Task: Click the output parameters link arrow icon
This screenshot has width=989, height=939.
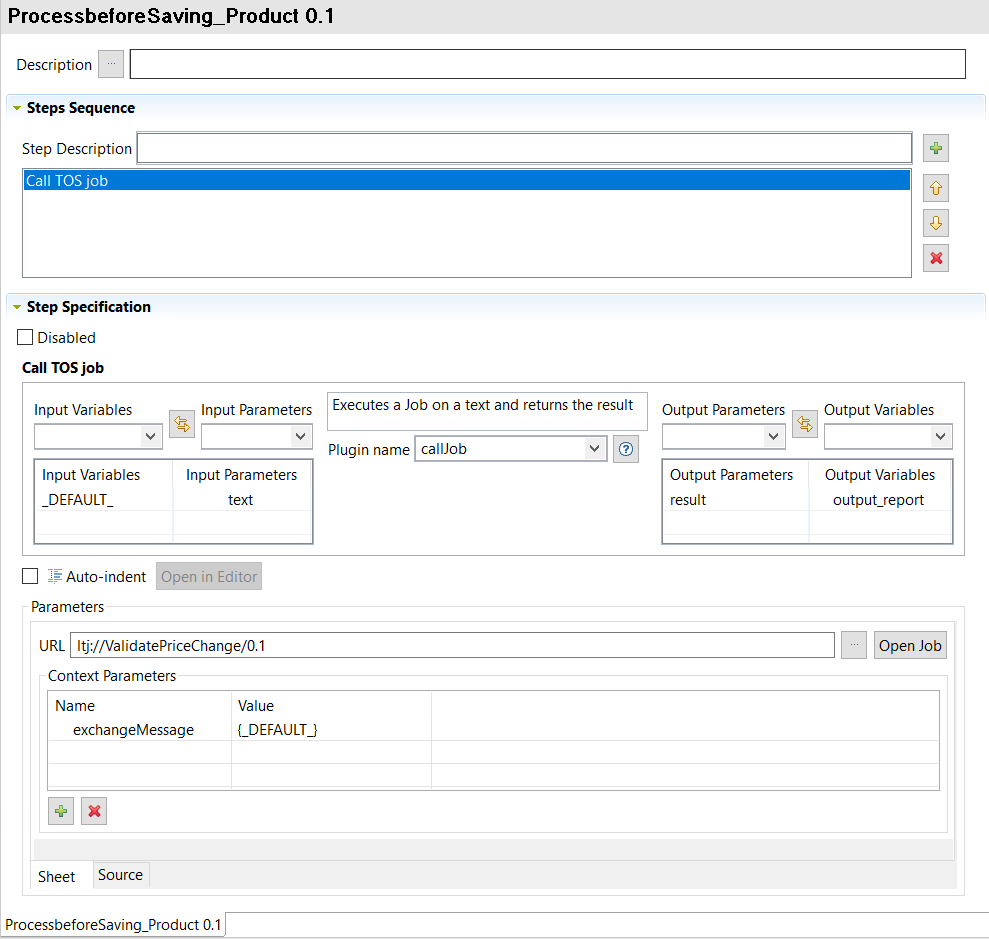Action: 804,424
